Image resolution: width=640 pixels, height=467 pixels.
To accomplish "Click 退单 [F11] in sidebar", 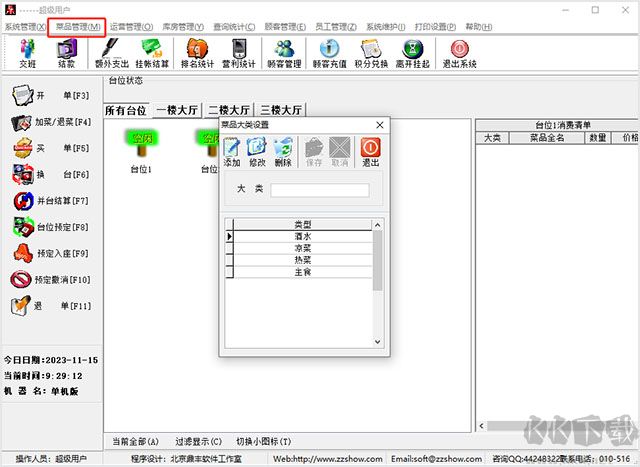I will coord(50,306).
